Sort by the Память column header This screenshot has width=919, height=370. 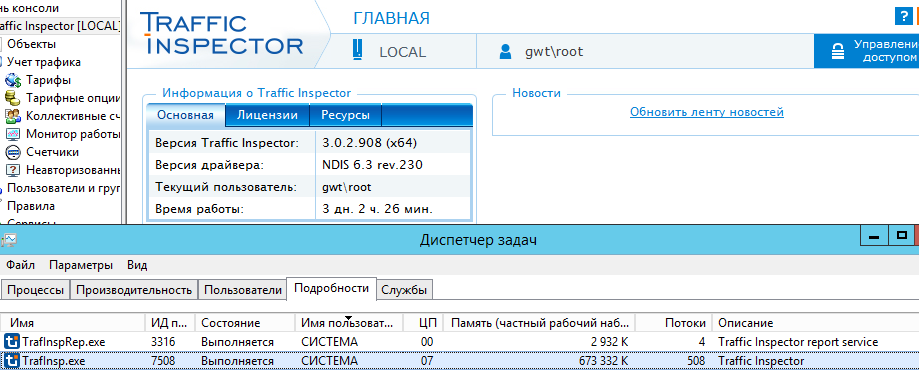point(539,323)
